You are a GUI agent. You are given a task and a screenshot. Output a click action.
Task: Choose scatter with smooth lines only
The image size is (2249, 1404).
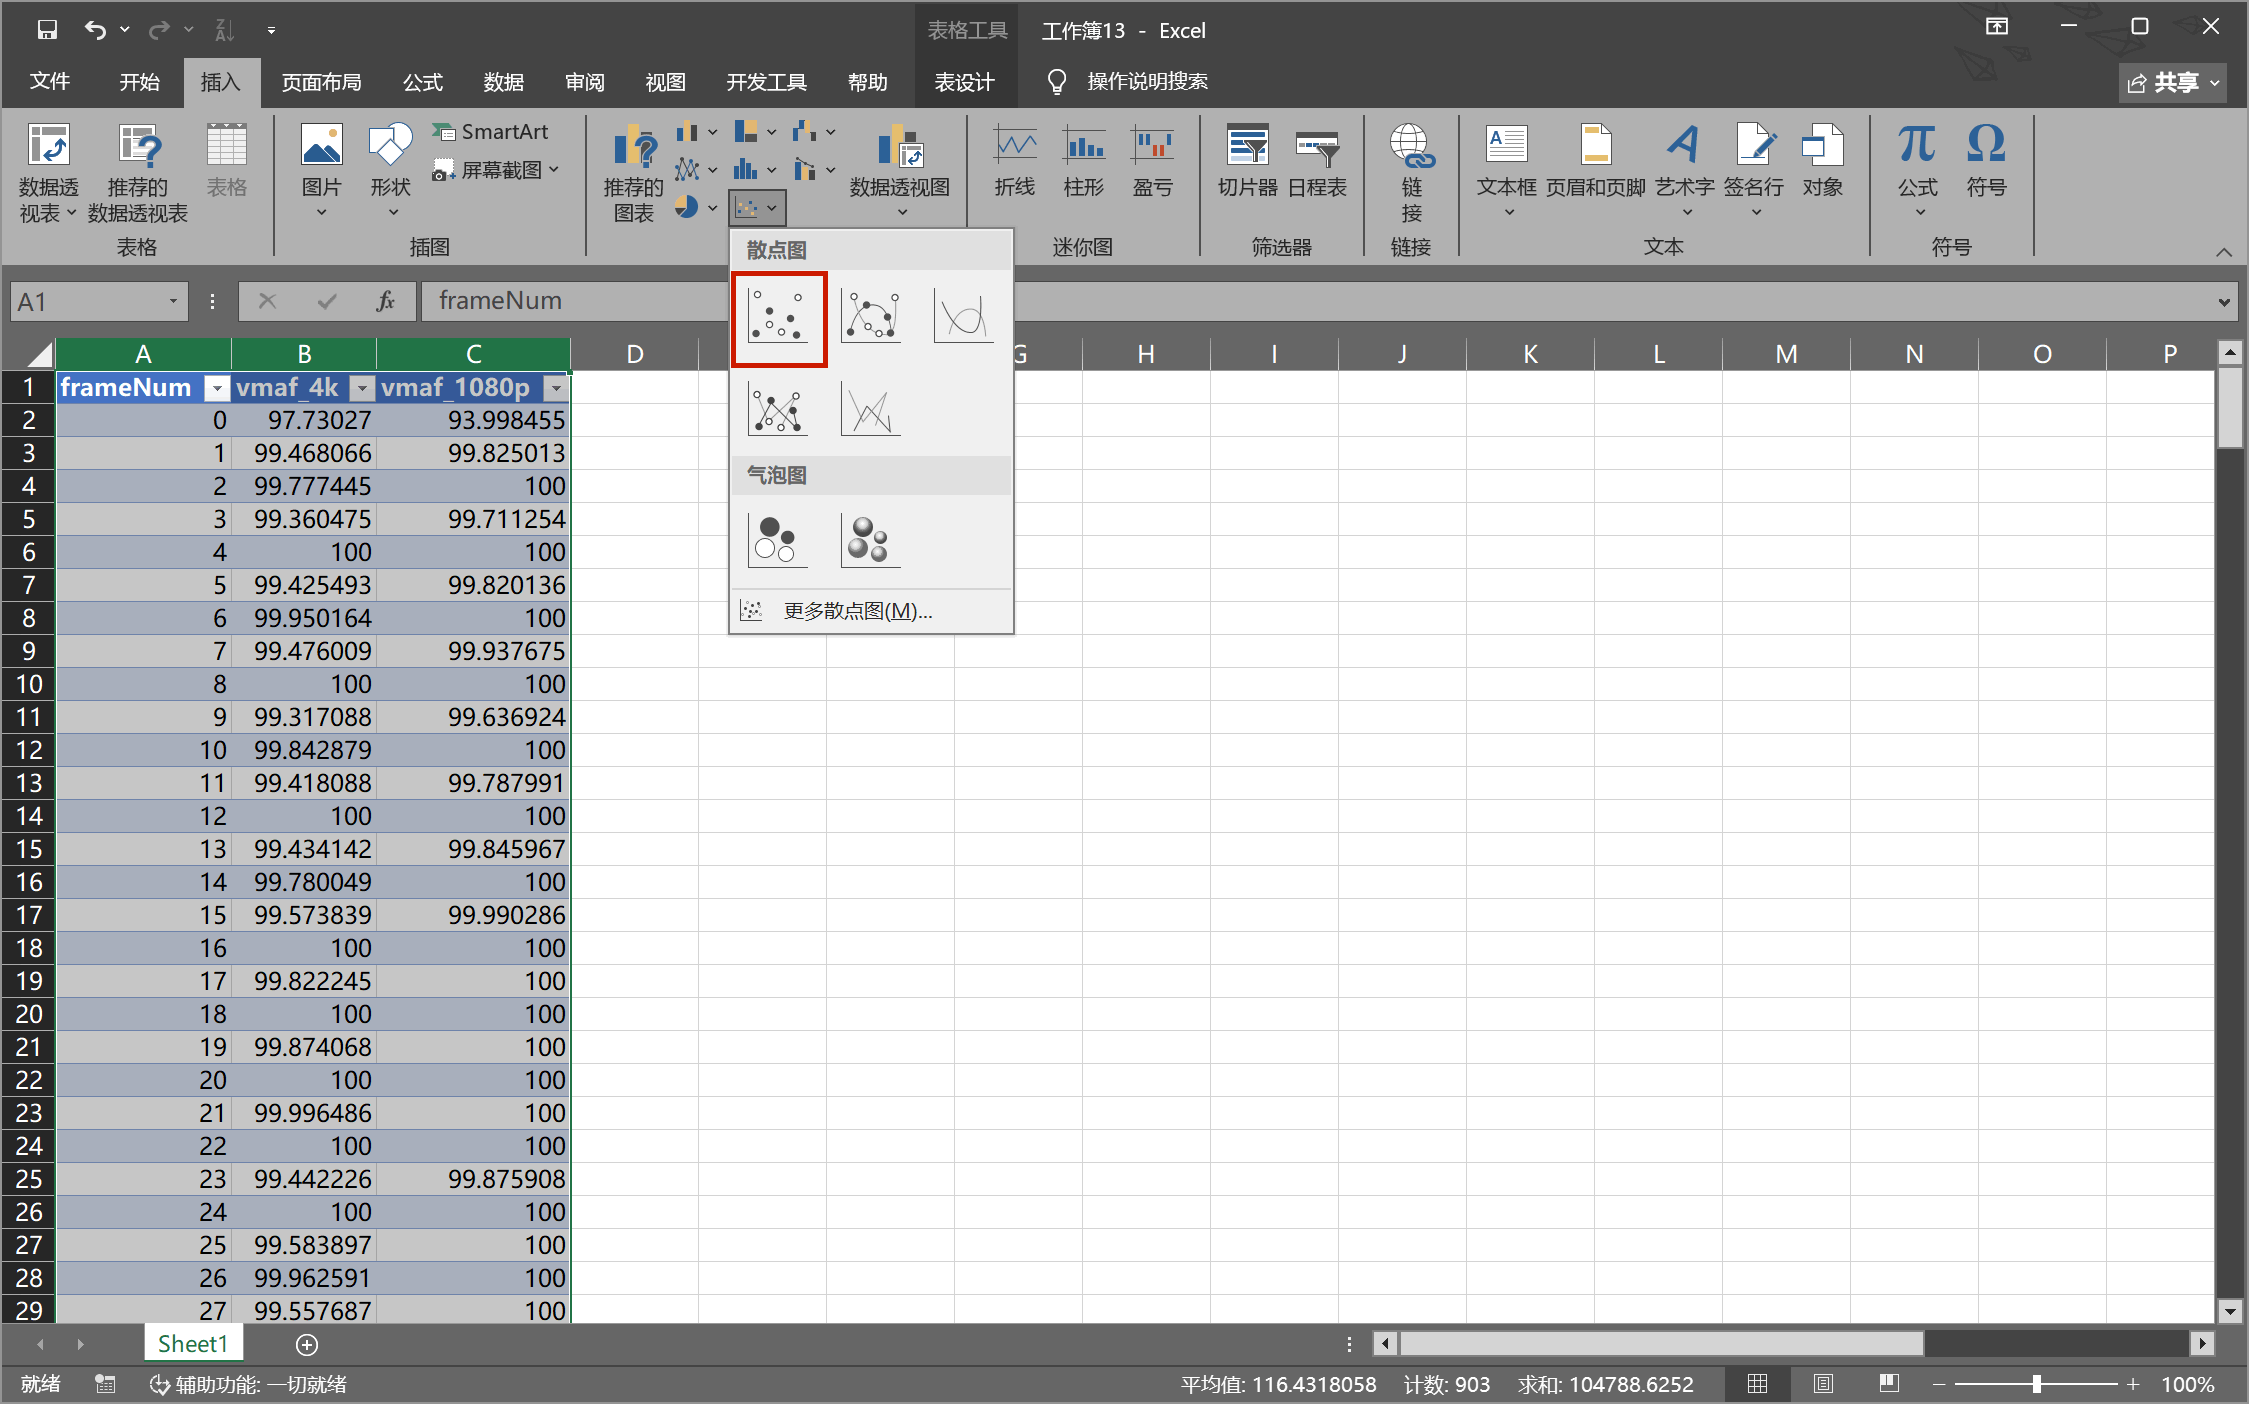[963, 318]
